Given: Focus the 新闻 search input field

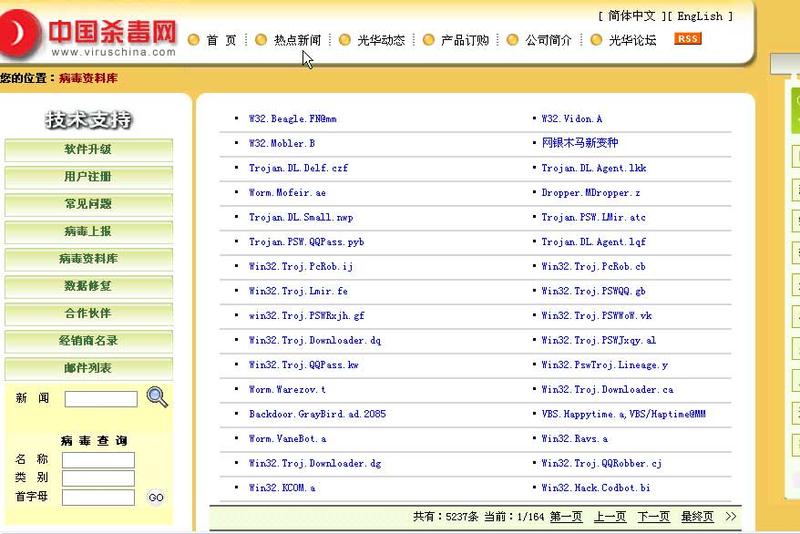Looking at the screenshot, I should [101, 399].
